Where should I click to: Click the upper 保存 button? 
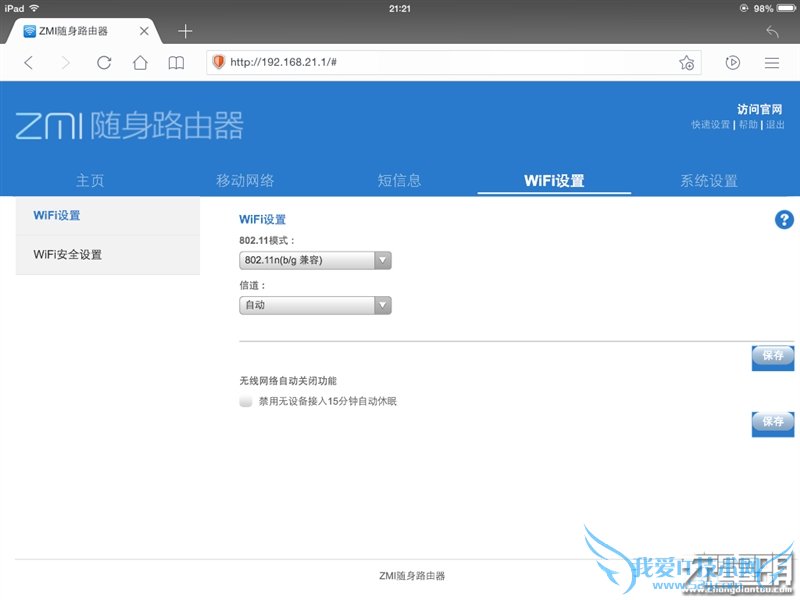pyautogui.click(x=772, y=356)
